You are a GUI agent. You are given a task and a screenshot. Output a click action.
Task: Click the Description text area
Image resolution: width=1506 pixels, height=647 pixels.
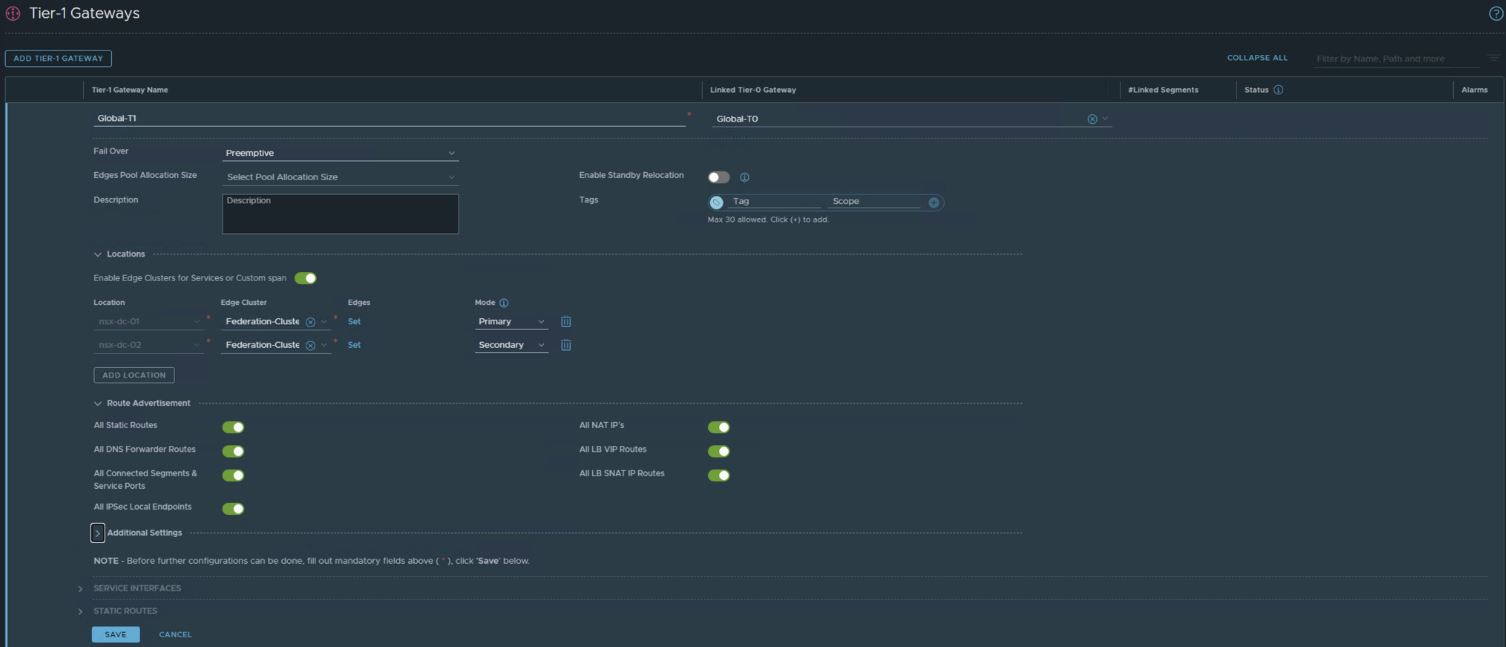click(x=340, y=214)
